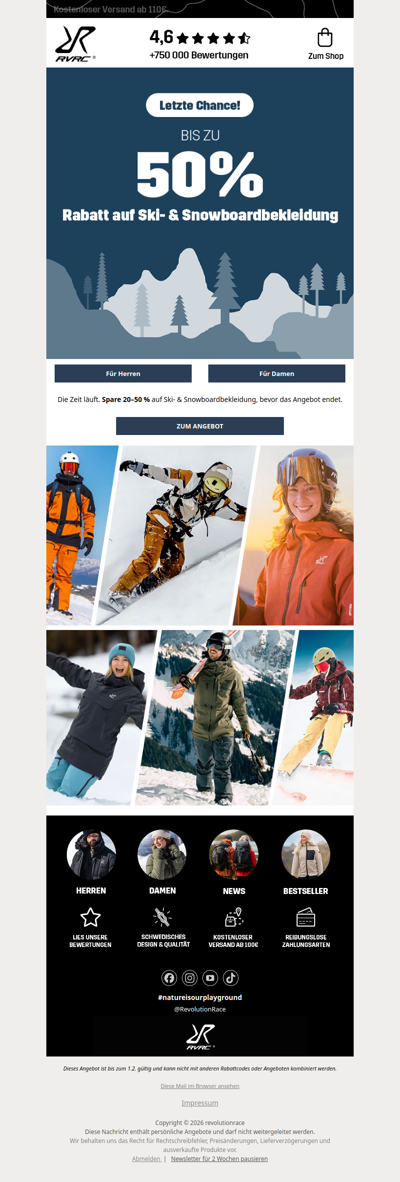This screenshot has height=1182, width=400.
Task: Open the Facebook social icon
Action: 169,978
